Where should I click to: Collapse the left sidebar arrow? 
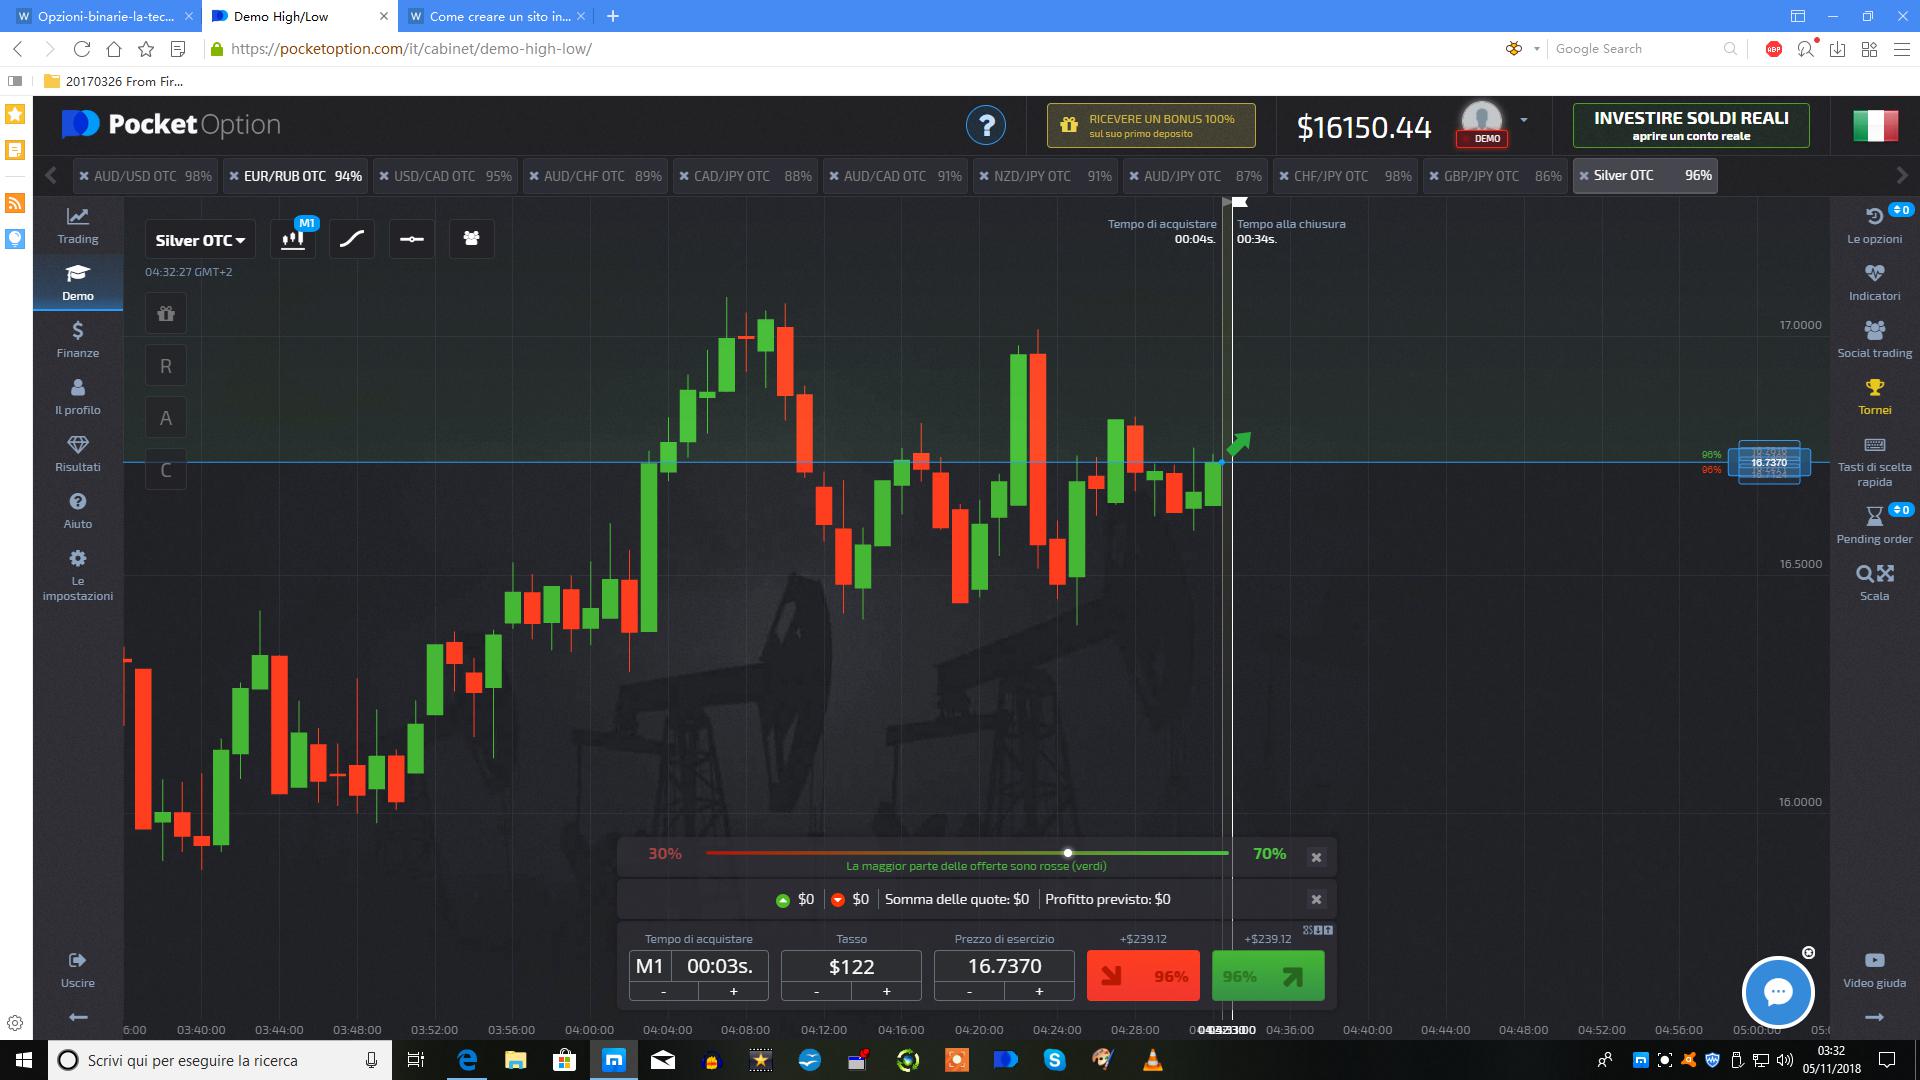point(78,1017)
